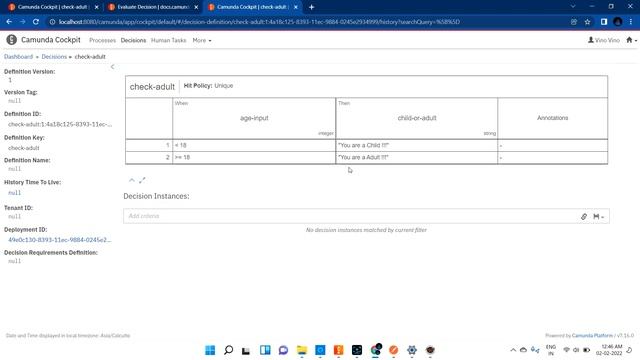
Task: Show hidden system tray icons
Action: coord(513,350)
